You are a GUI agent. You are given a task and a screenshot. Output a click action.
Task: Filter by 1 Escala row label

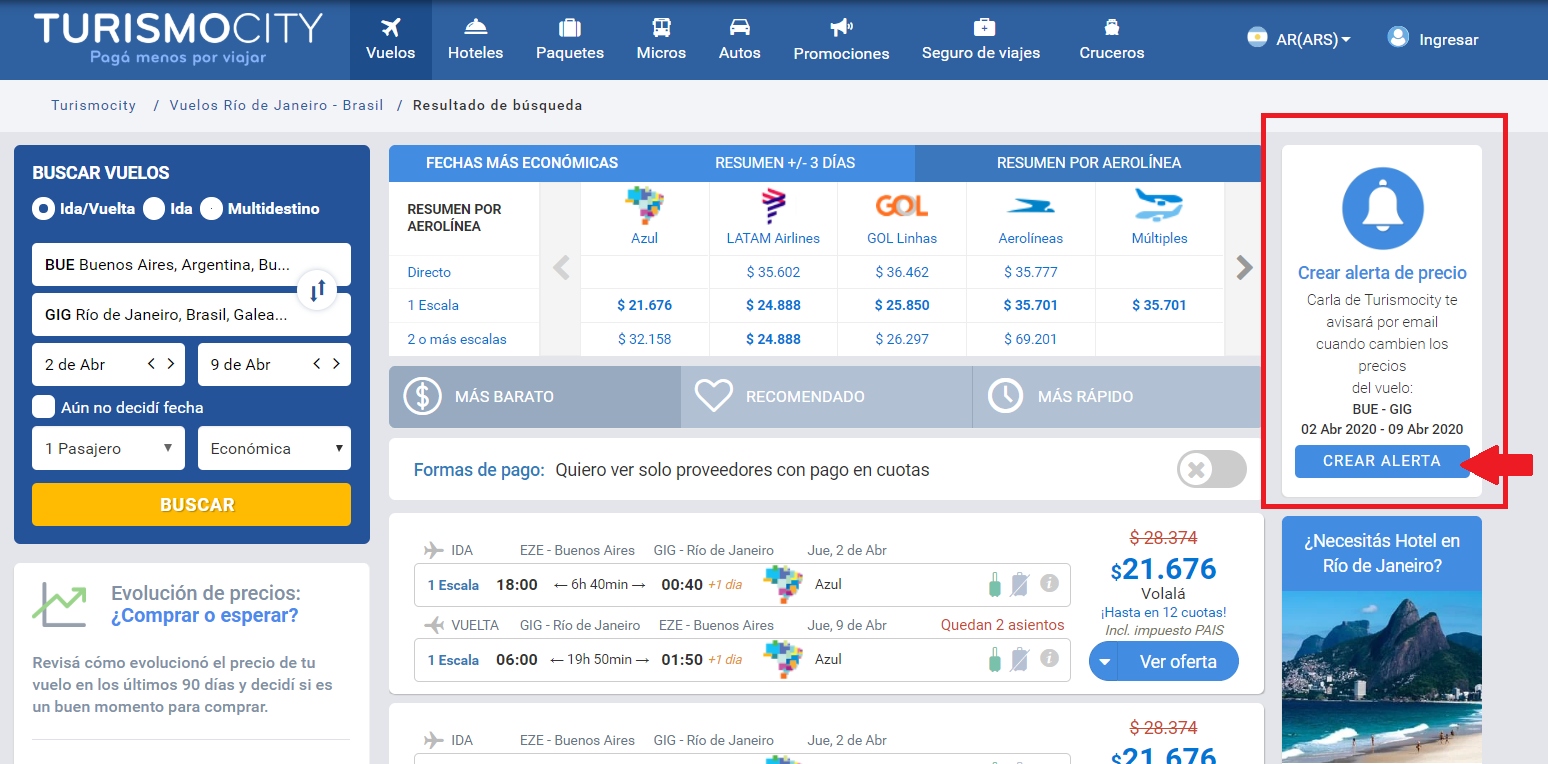click(x=433, y=305)
